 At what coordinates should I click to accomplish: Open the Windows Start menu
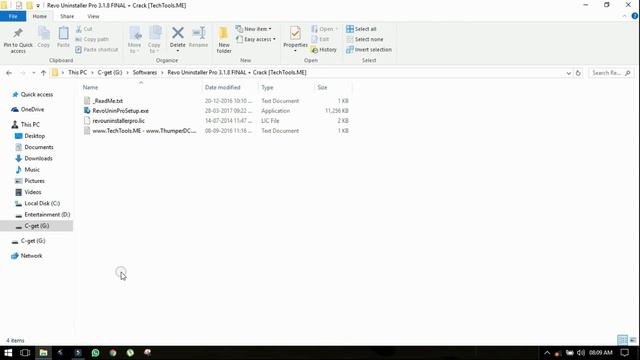click(8, 353)
